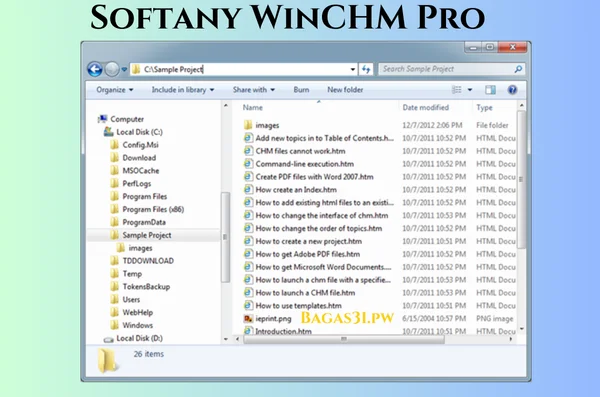Select the TDDOWNLOAD folder
Screen dimensions: 600x397
[x=142, y=261]
